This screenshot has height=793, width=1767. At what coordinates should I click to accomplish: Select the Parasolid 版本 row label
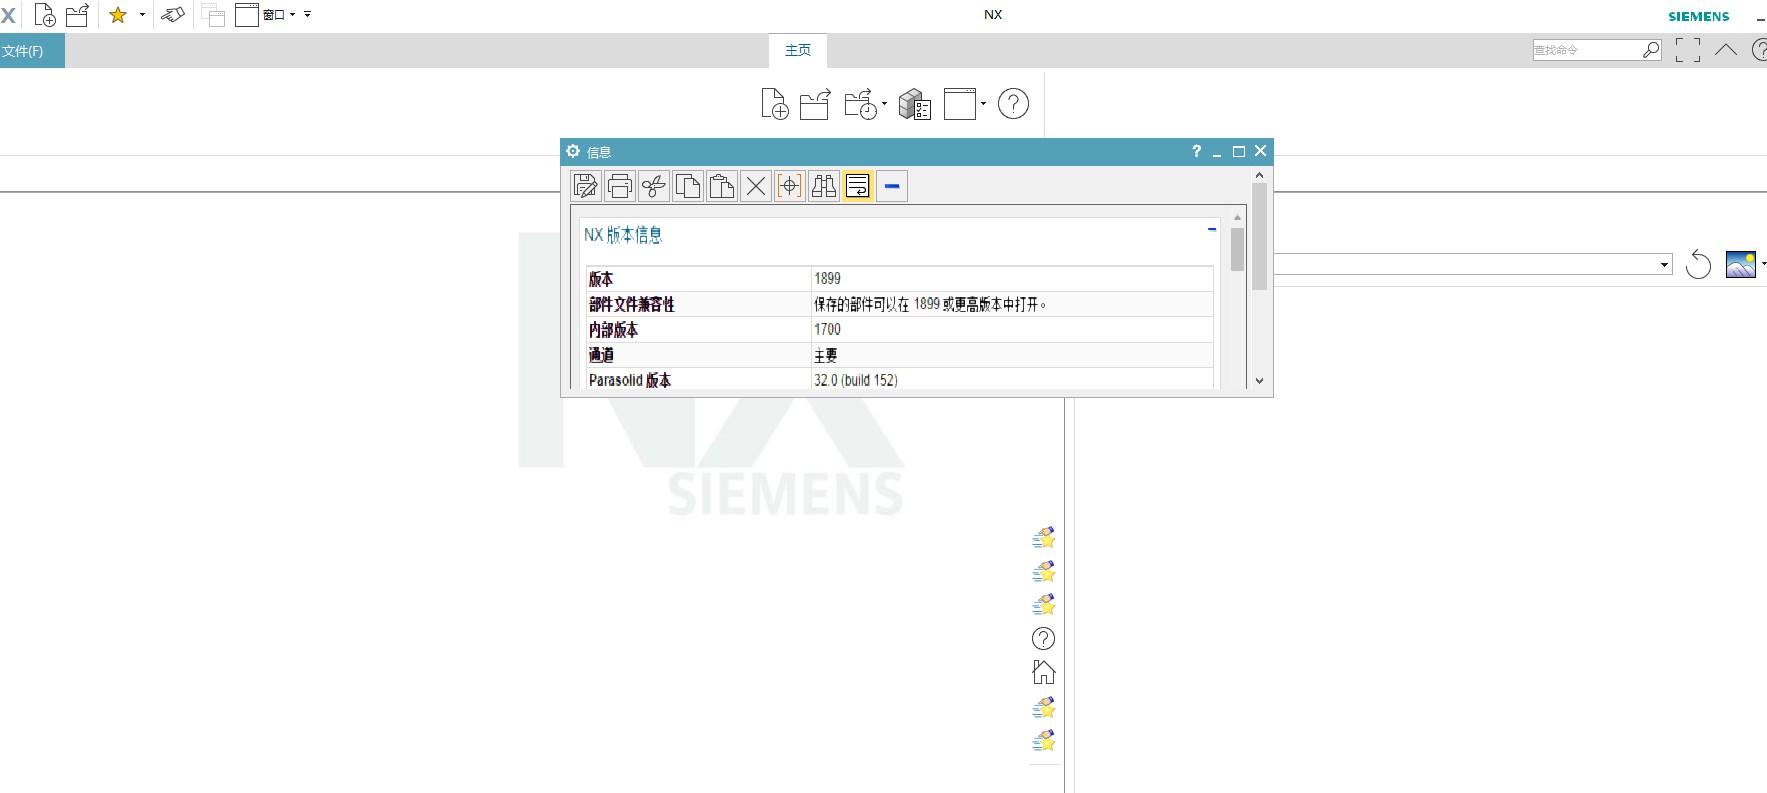pyautogui.click(x=630, y=380)
